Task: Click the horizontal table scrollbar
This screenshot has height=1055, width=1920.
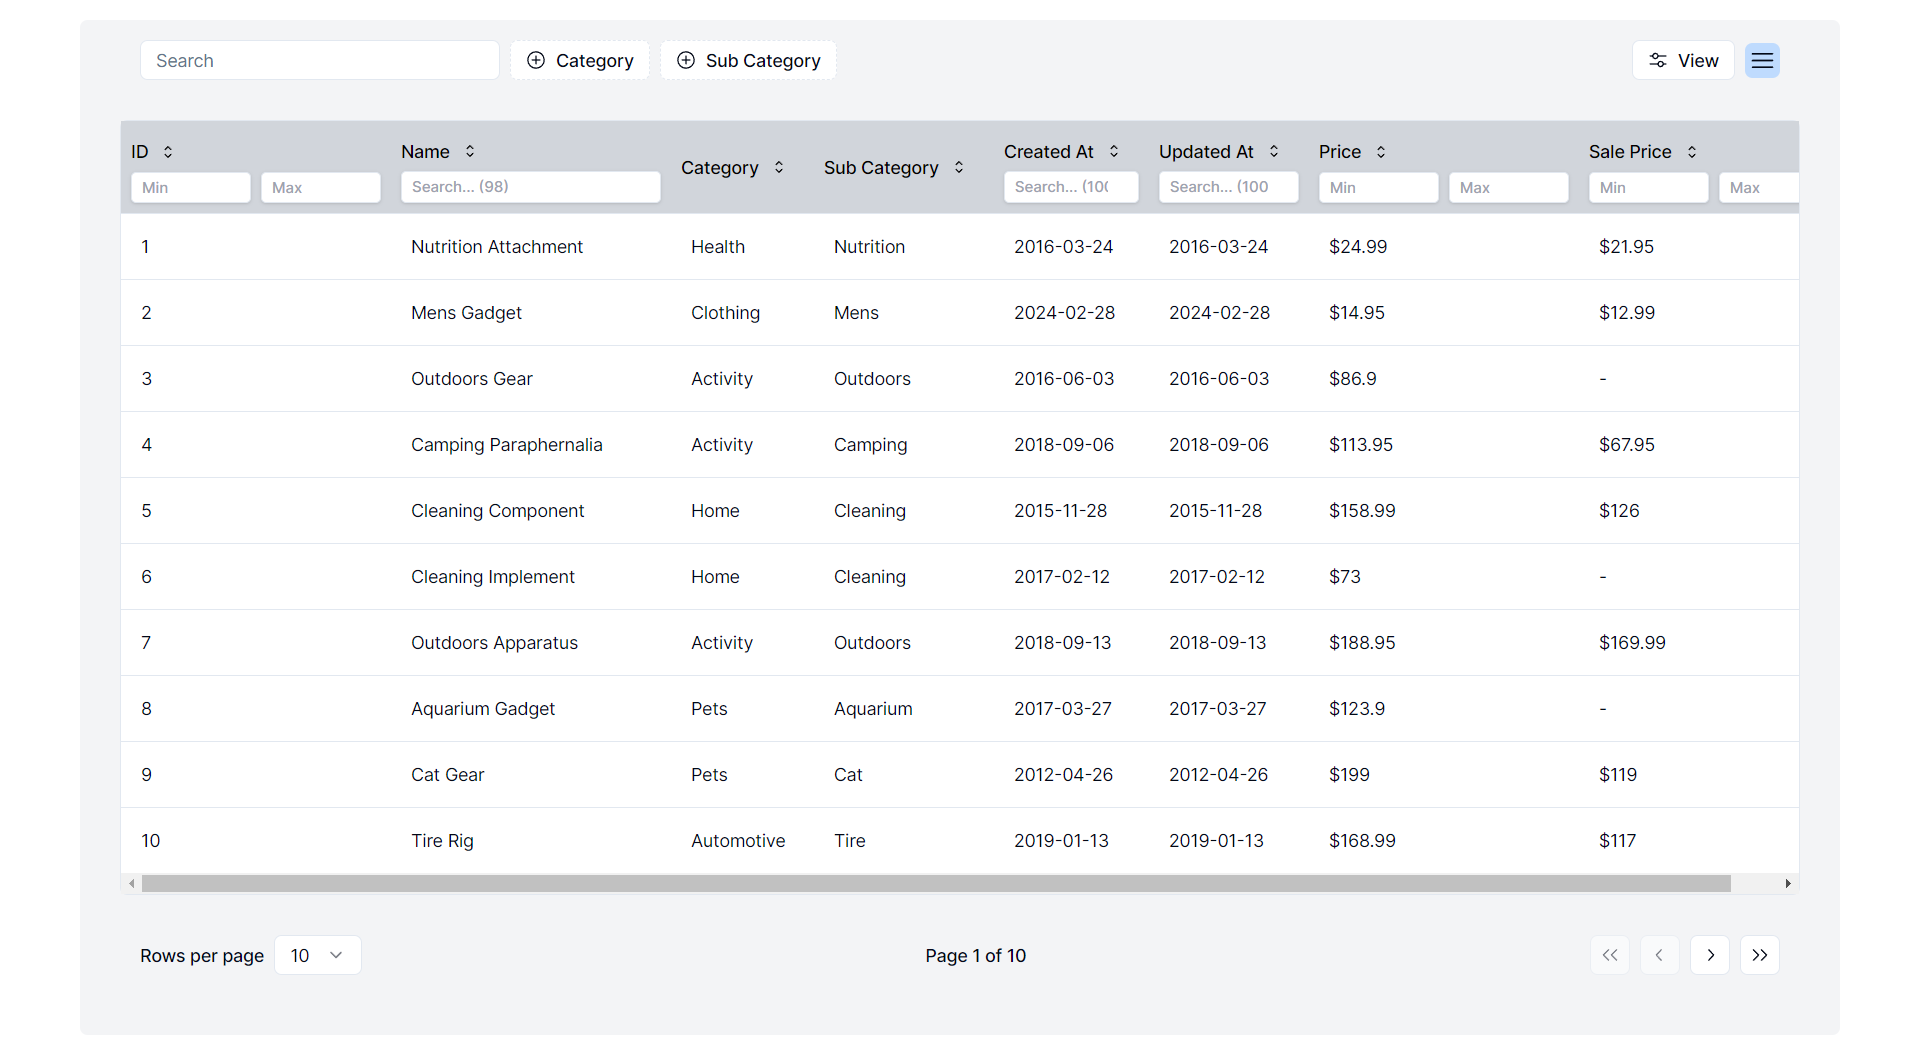Action: (935, 884)
